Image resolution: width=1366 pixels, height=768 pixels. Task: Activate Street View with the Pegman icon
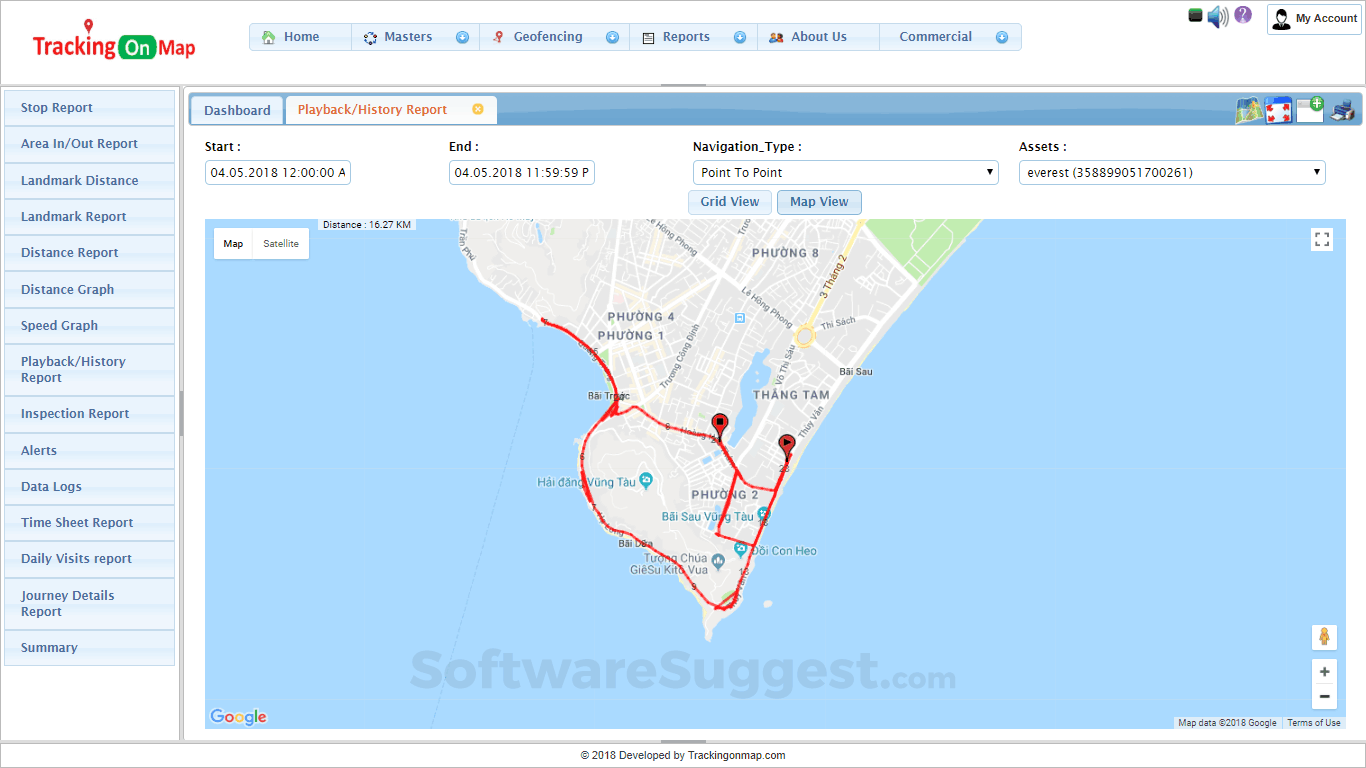pos(1324,637)
